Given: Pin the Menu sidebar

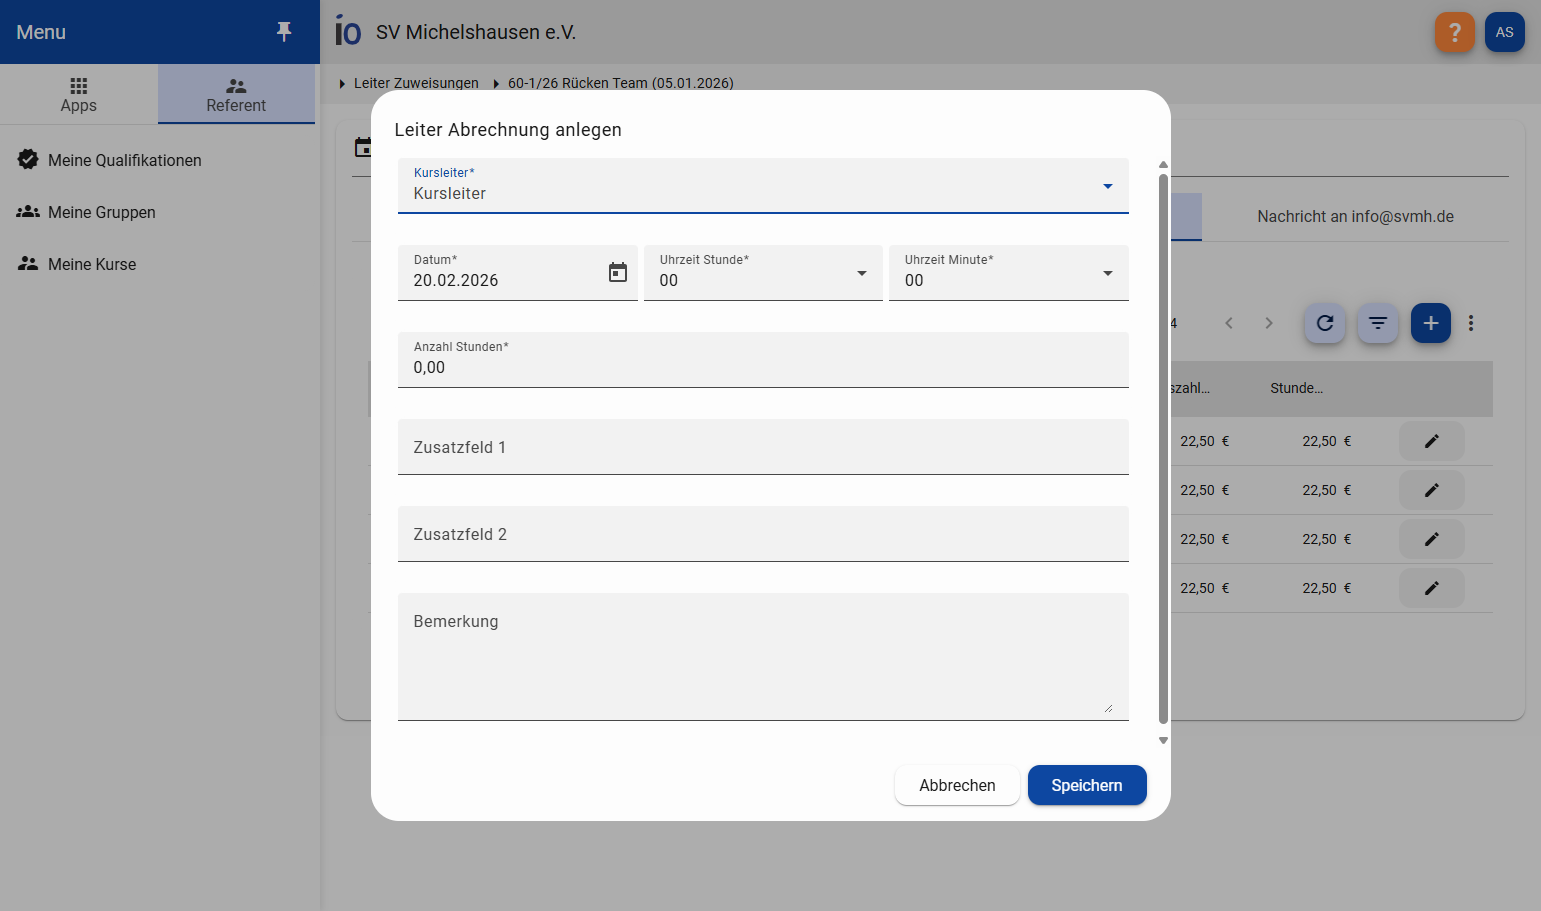Looking at the screenshot, I should coord(284,32).
